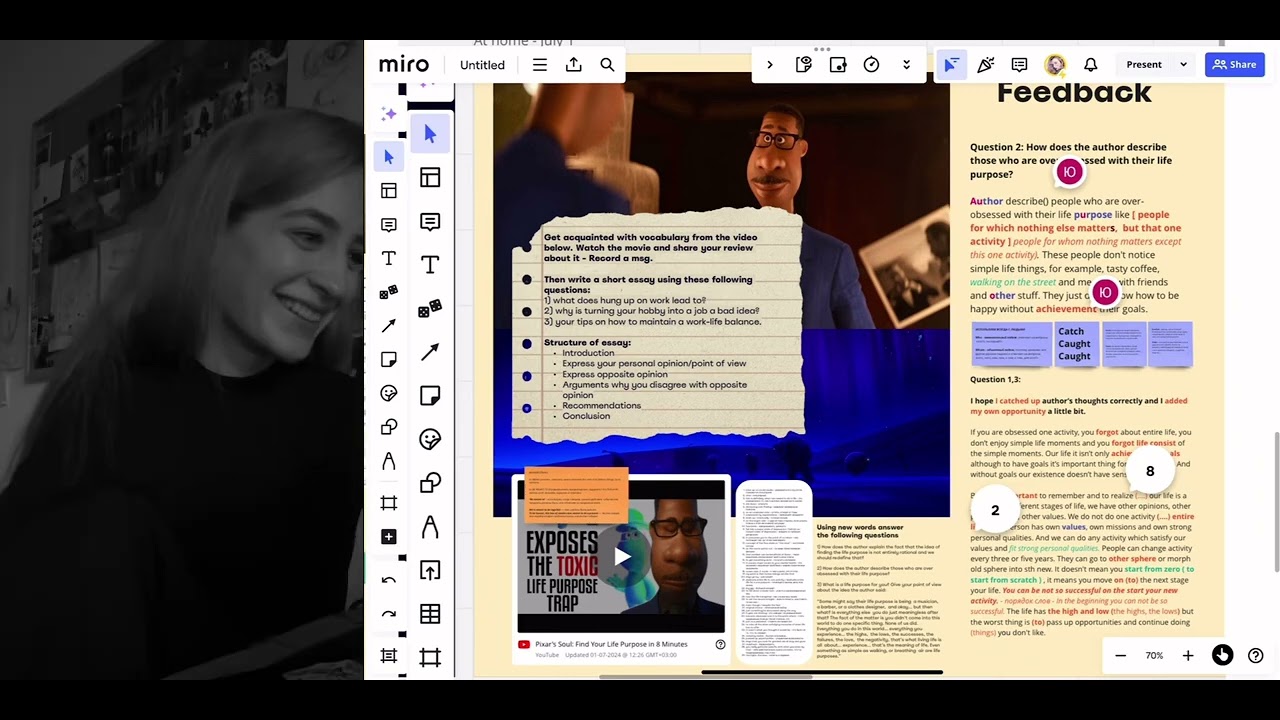Open the timer tool in top toolbar
This screenshot has width=1280, height=720.
pyautogui.click(x=872, y=65)
